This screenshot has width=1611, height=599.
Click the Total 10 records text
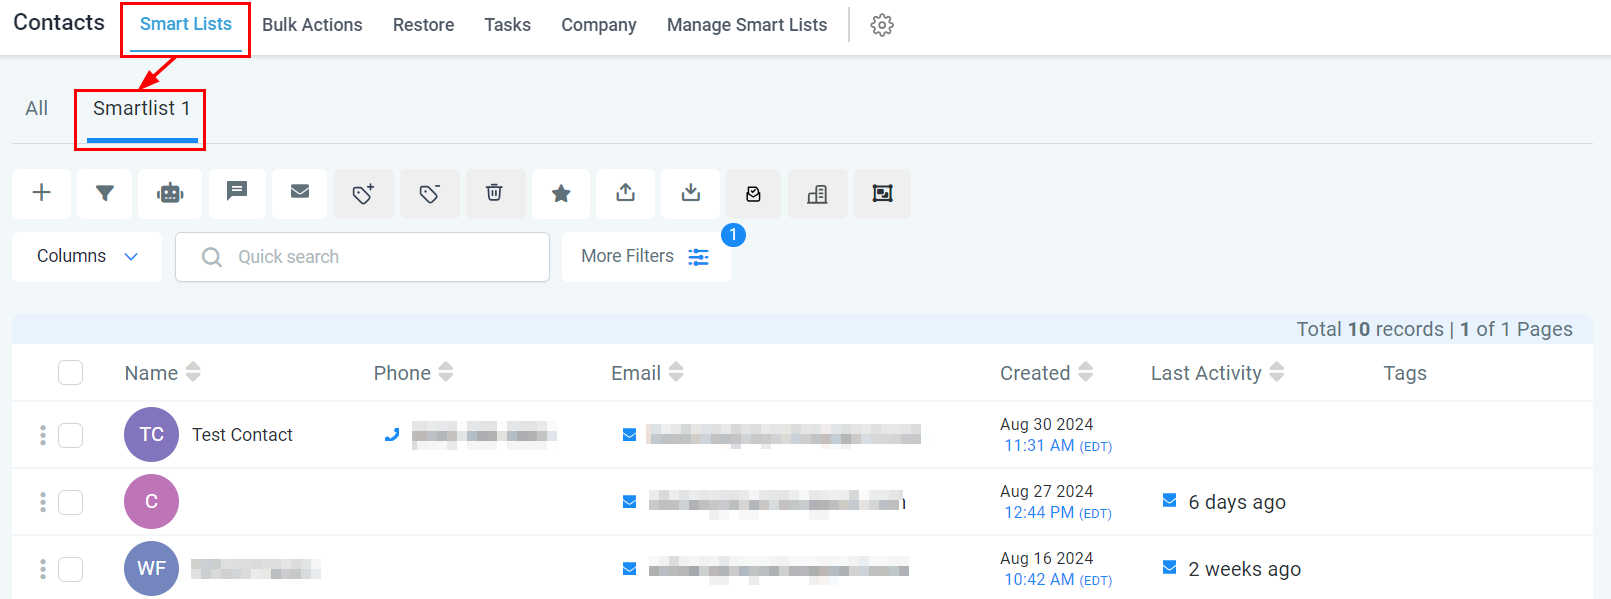click(1370, 329)
